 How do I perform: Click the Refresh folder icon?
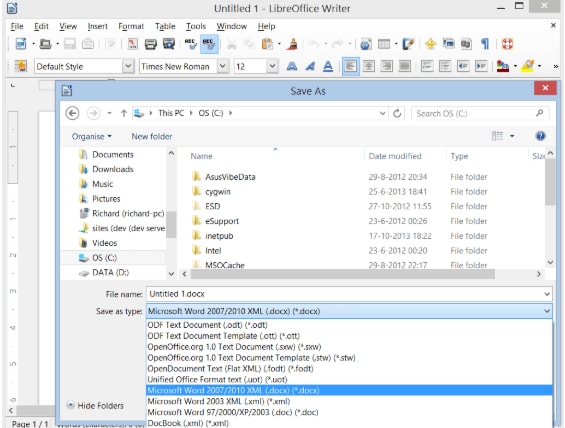point(397,113)
